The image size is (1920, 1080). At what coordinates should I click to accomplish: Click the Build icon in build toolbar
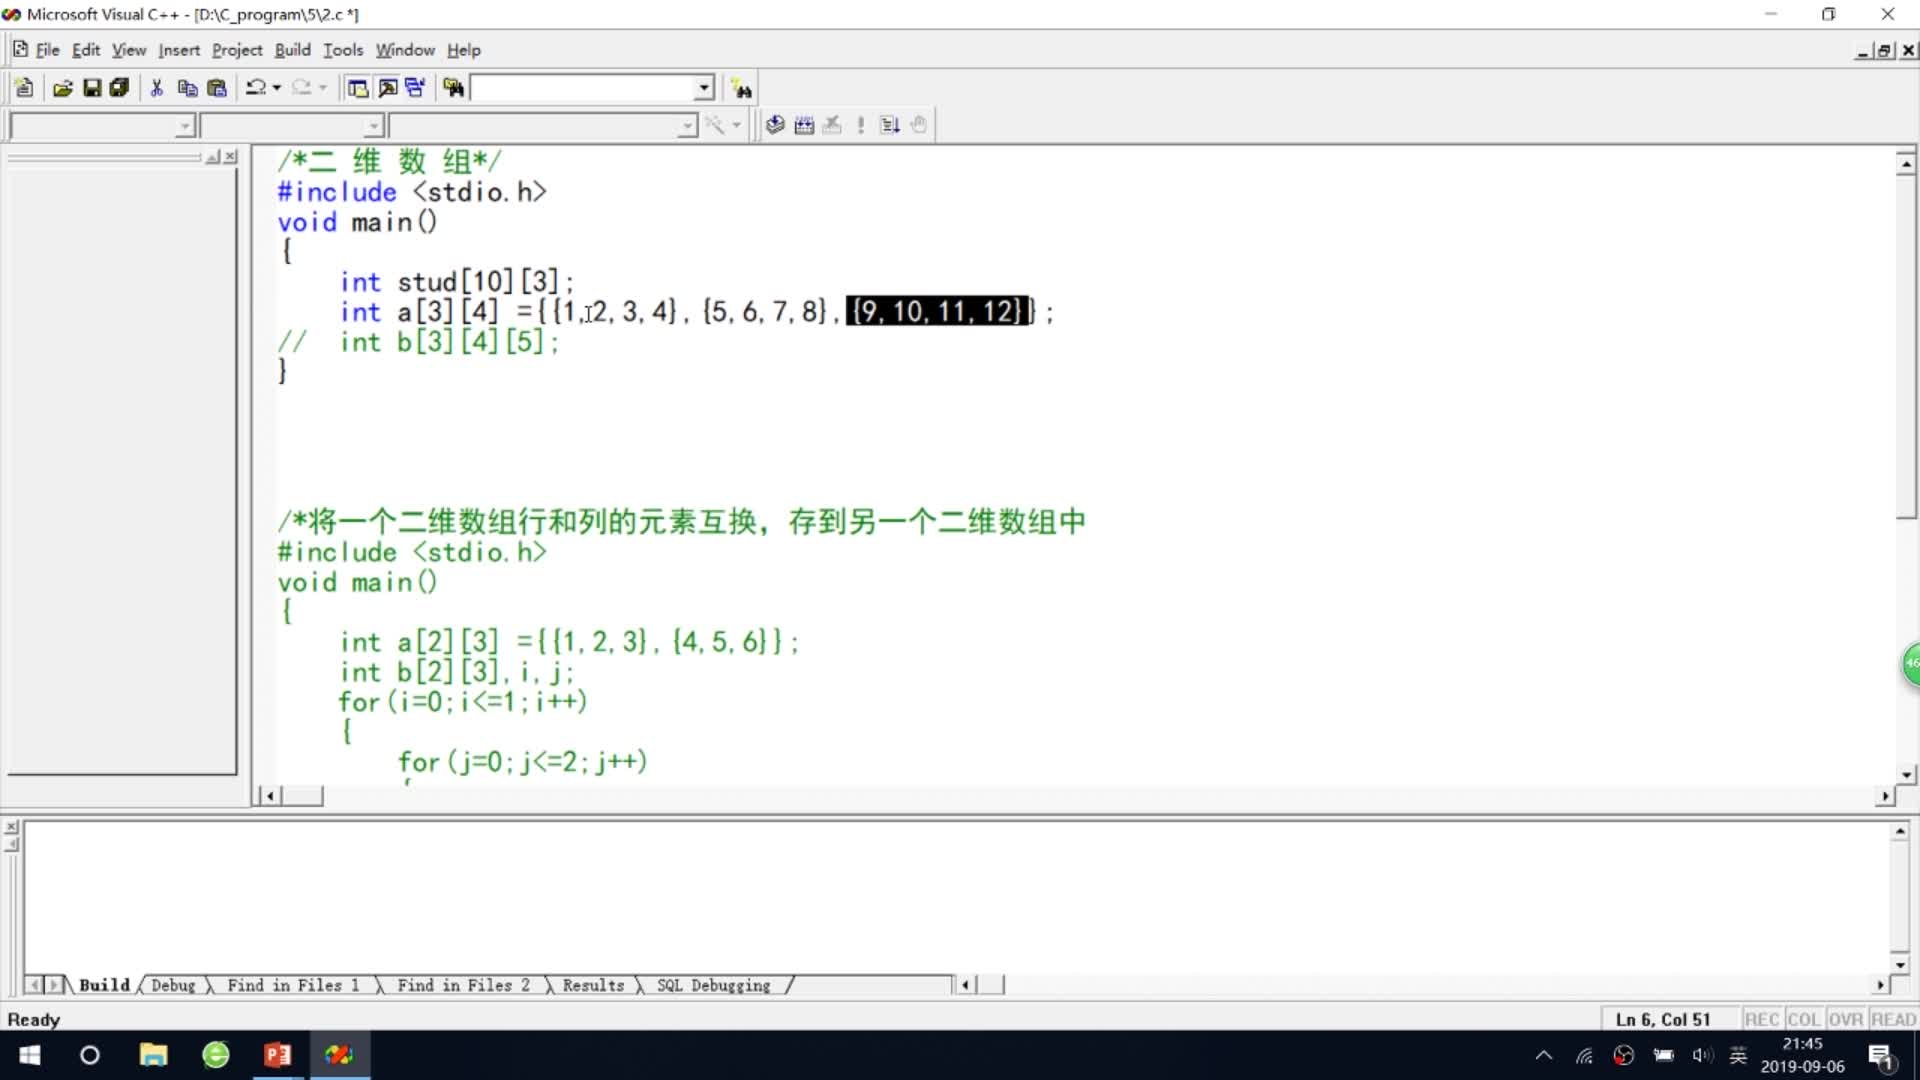click(x=804, y=125)
